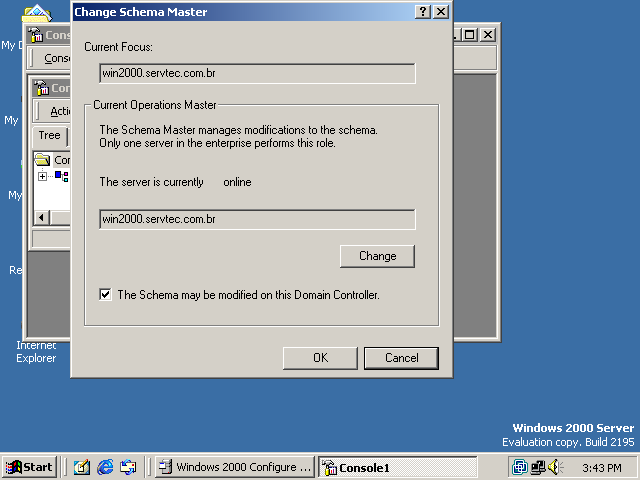Expand the tree node in Console window
Screen dimensions: 640x480
(x=42, y=176)
